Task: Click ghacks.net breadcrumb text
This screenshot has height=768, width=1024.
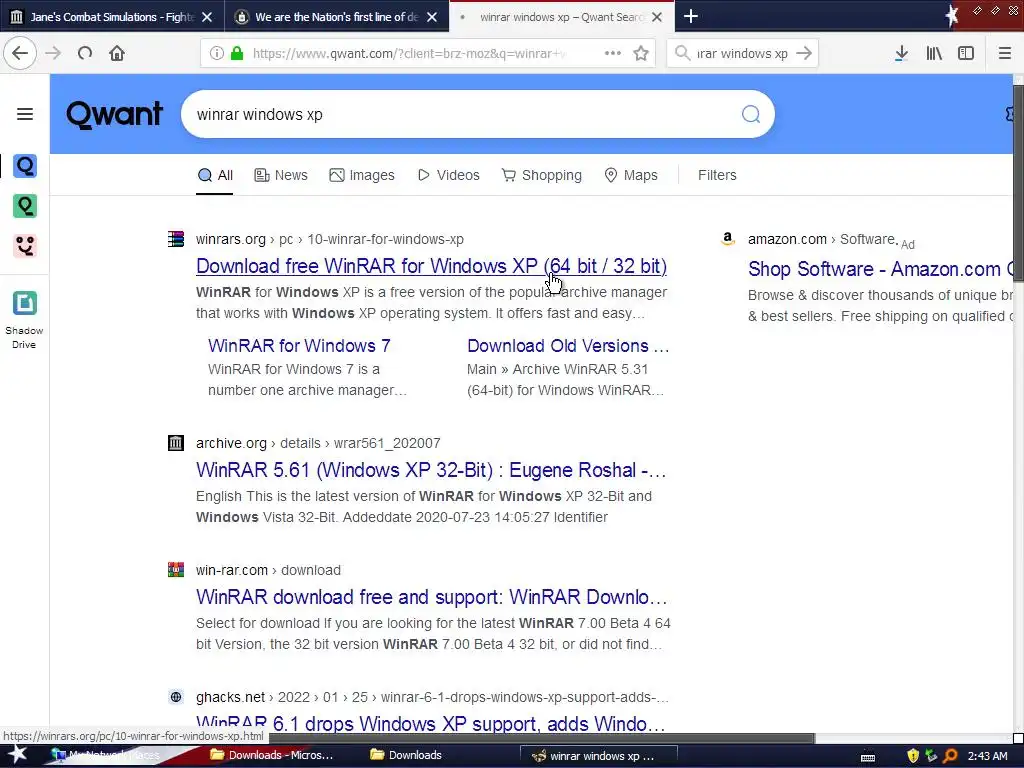Action: [x=432, y=697]
